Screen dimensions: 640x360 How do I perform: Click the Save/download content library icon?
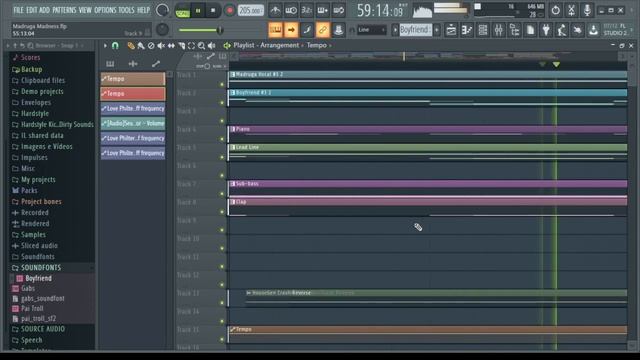pos(593,30)
